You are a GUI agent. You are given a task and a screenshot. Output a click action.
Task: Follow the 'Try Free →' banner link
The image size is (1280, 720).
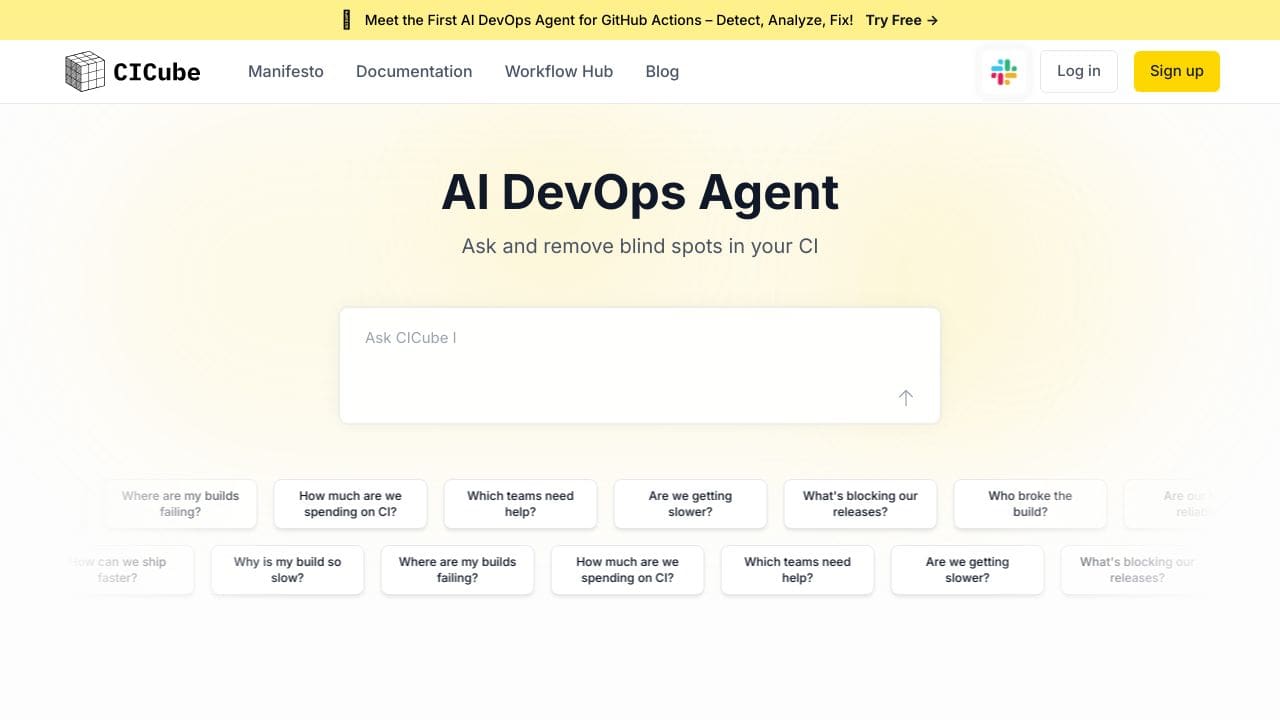[x=902, y=20]
